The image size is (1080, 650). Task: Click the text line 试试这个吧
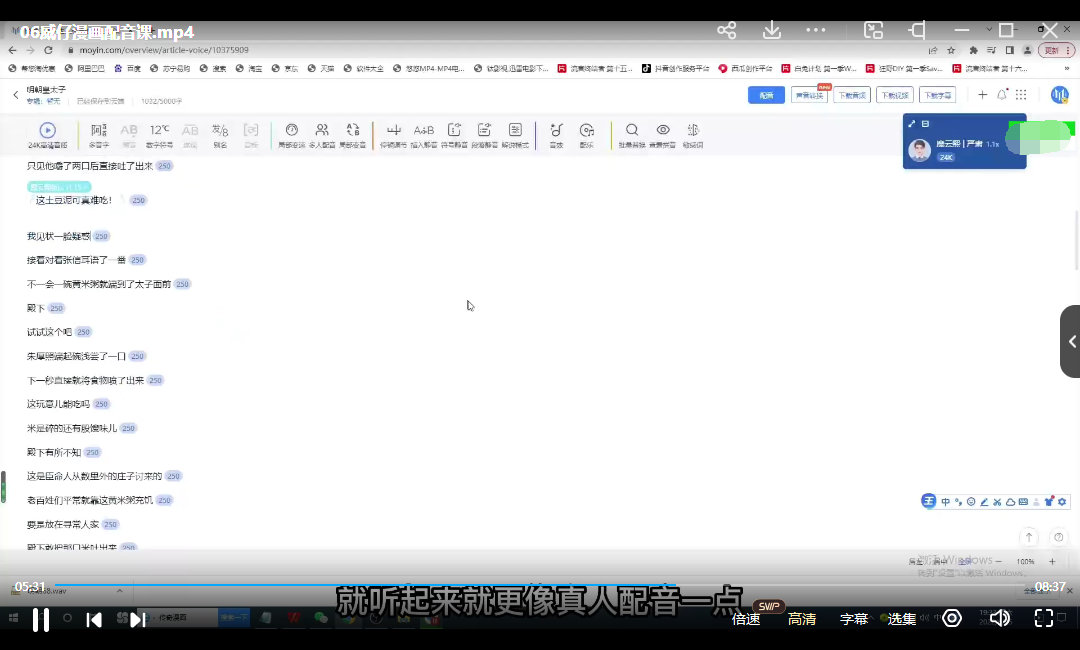coord(49,331)
